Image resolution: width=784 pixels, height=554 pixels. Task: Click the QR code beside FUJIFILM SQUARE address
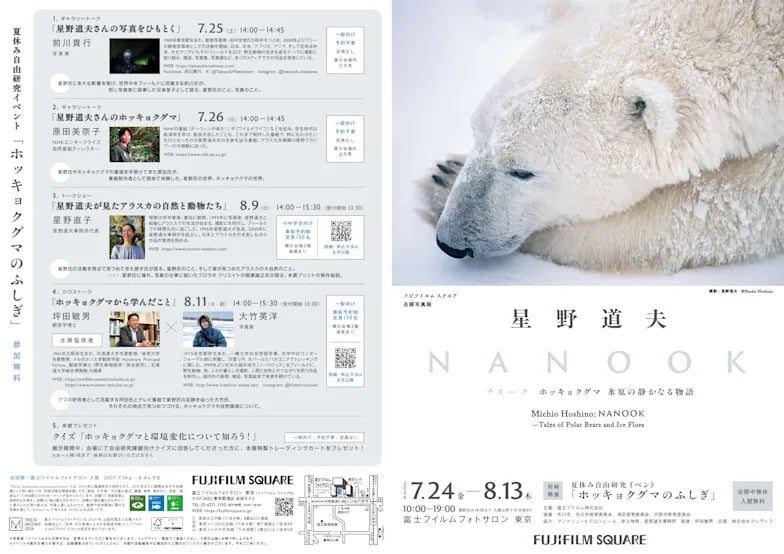(284, 506)
